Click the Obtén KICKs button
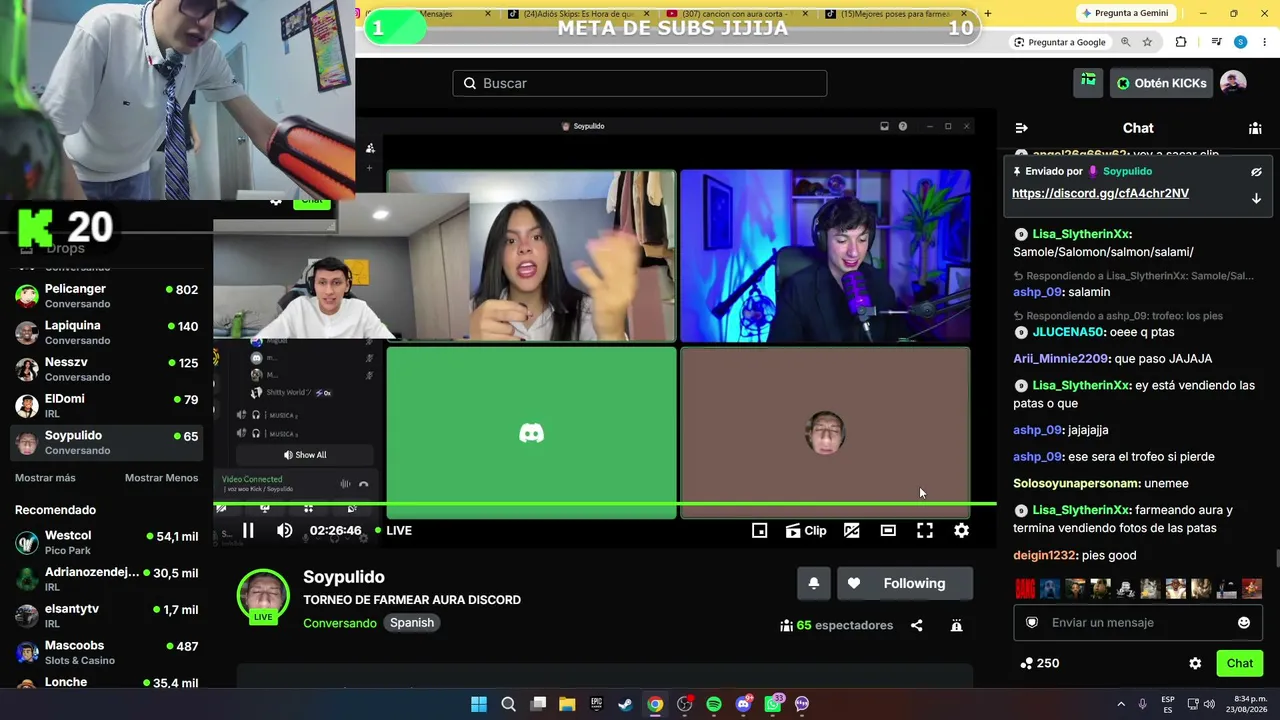The image size is (1280, 720). click(1161, 83)
